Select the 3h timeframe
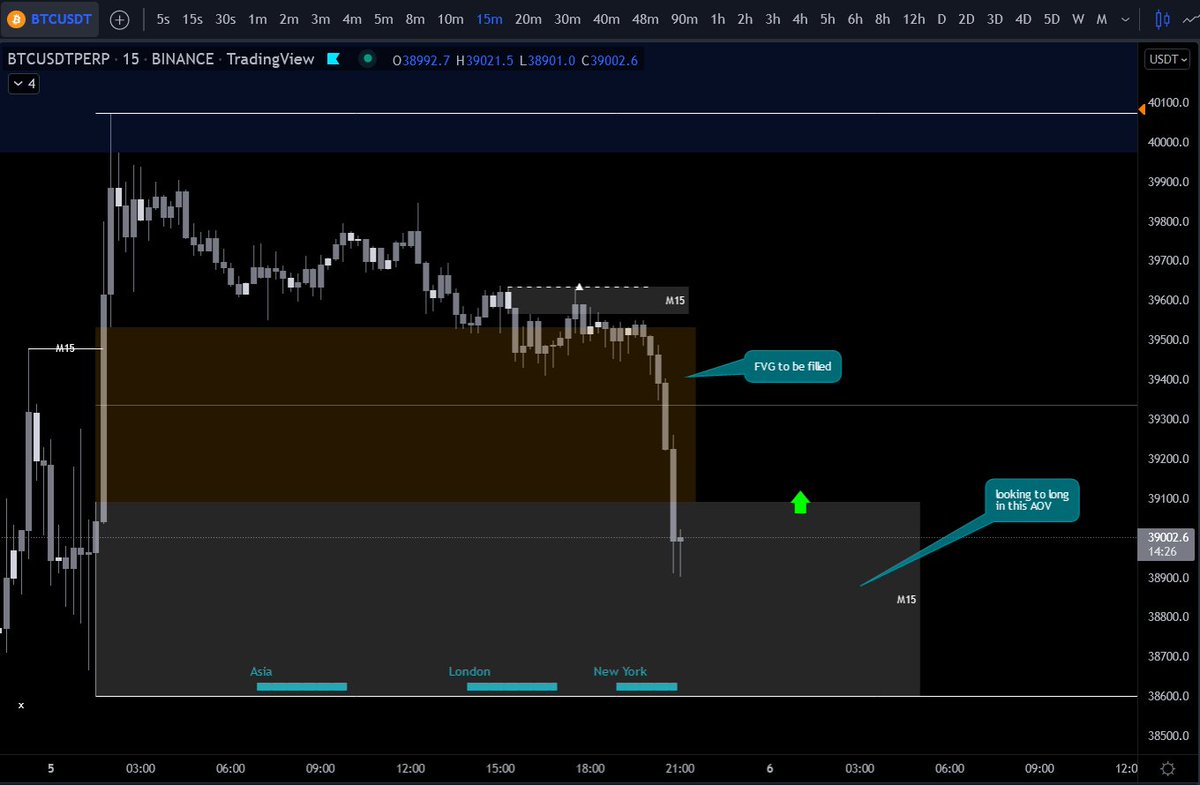The height and width of the screenshot is (785, 1200). tap(773, 19)
